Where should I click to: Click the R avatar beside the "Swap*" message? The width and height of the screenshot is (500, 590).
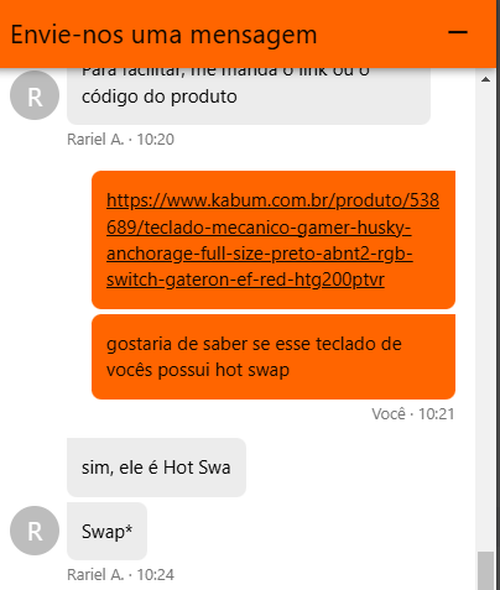click(35, 531)
